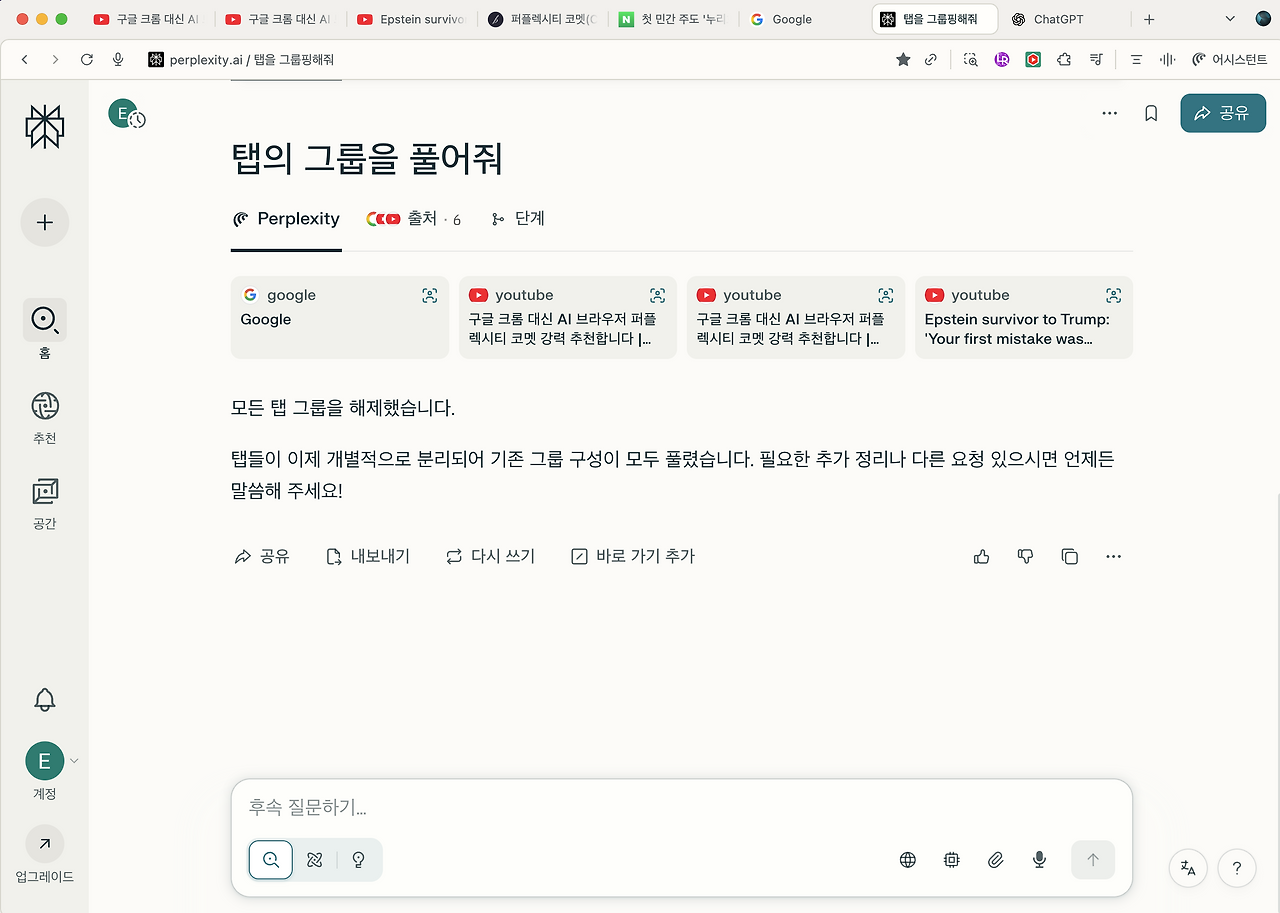Open a new browser tab with the plus

click(x=1149, y=19)
